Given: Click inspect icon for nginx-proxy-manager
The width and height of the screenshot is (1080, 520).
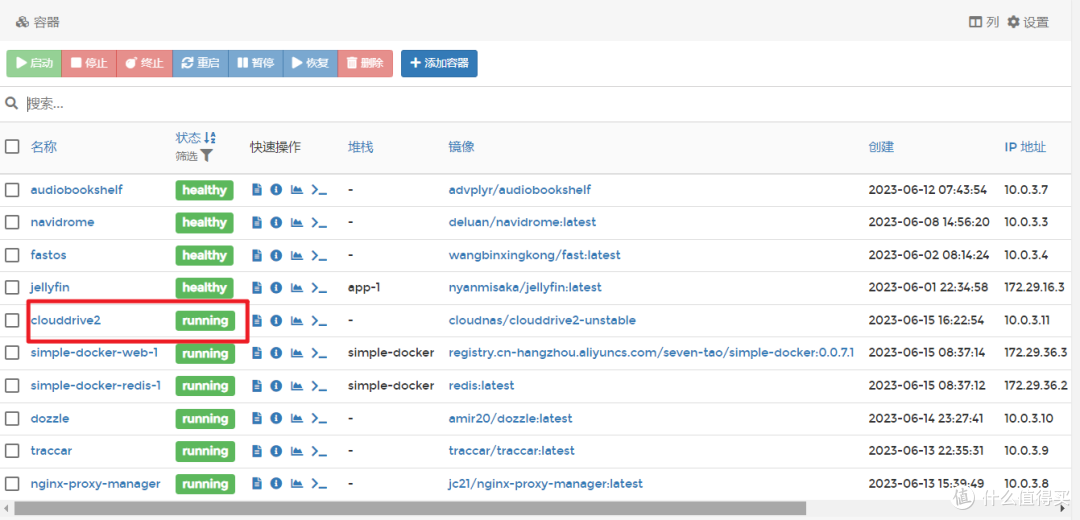Looking at the screenshot, I should coord(276,484).
